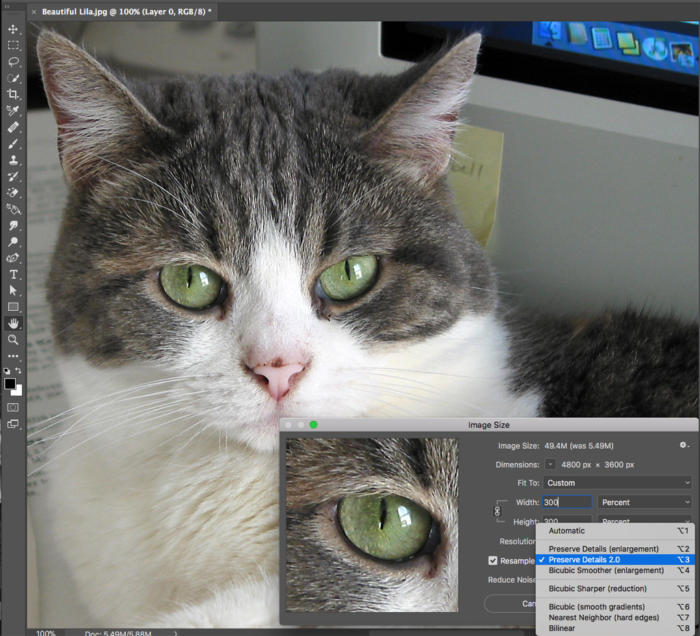Choose Bicubic Sharper (reduction) option
The height and width of the screenshot is (636, 700).
click(x=616, y=588)
